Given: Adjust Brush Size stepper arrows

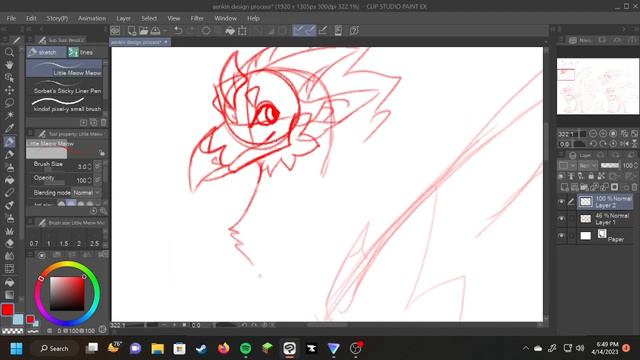Looking at the screenshot, I should tap(89, 167).
